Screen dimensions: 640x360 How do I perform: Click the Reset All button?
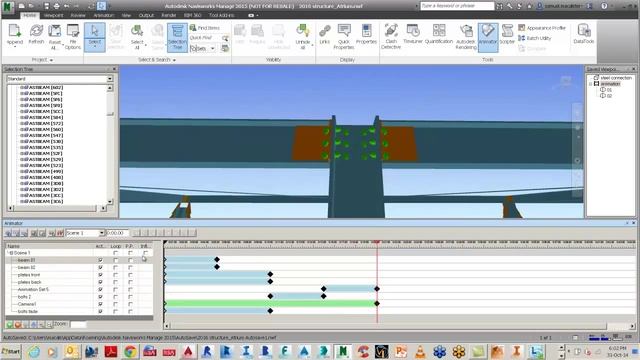(x=55, y=37)
